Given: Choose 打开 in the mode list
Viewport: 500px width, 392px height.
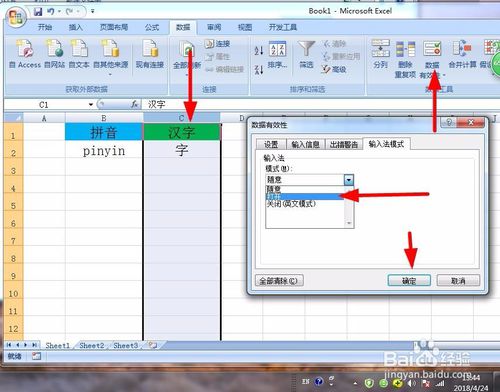Looking at the screenshot, I should (x=305, y=196).
